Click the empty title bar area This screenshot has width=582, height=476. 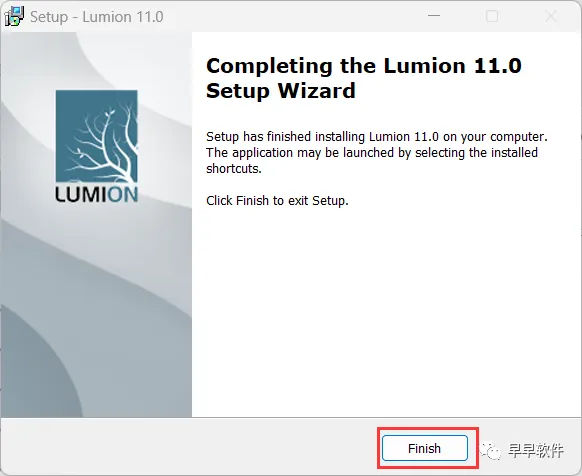[291, 17]
